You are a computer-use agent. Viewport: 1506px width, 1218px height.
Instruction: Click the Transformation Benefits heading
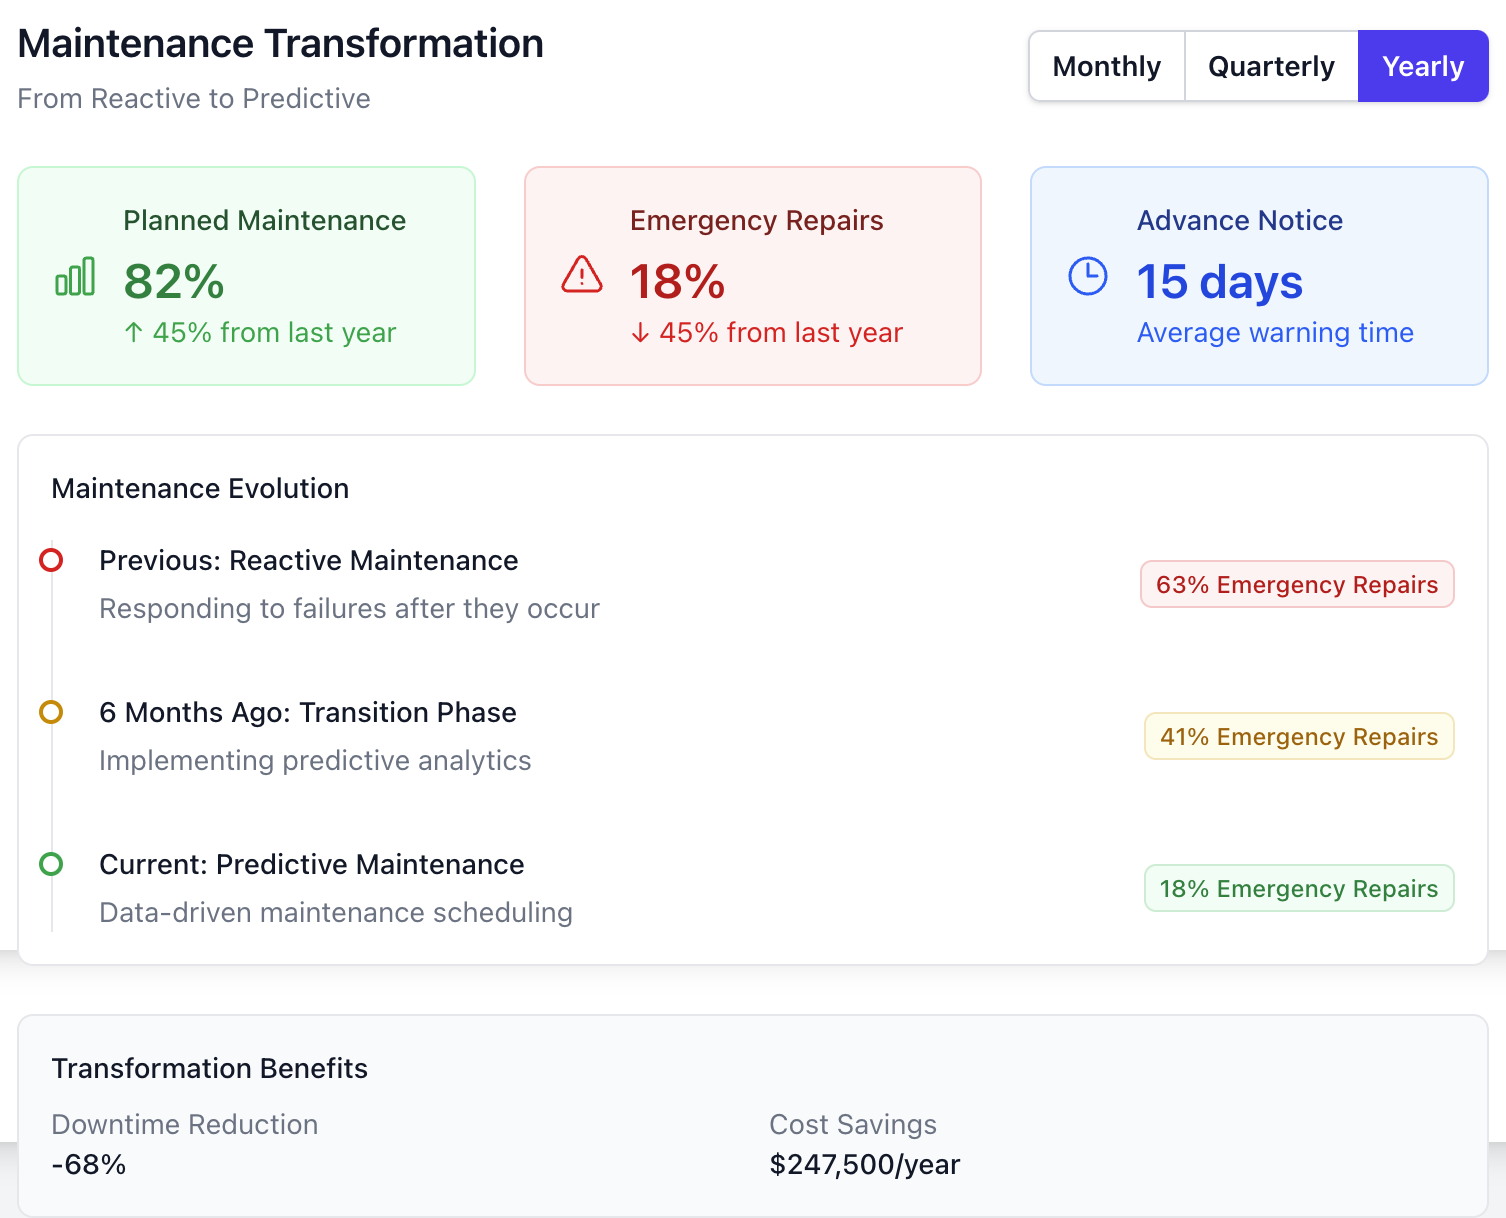click(210, 1068)
